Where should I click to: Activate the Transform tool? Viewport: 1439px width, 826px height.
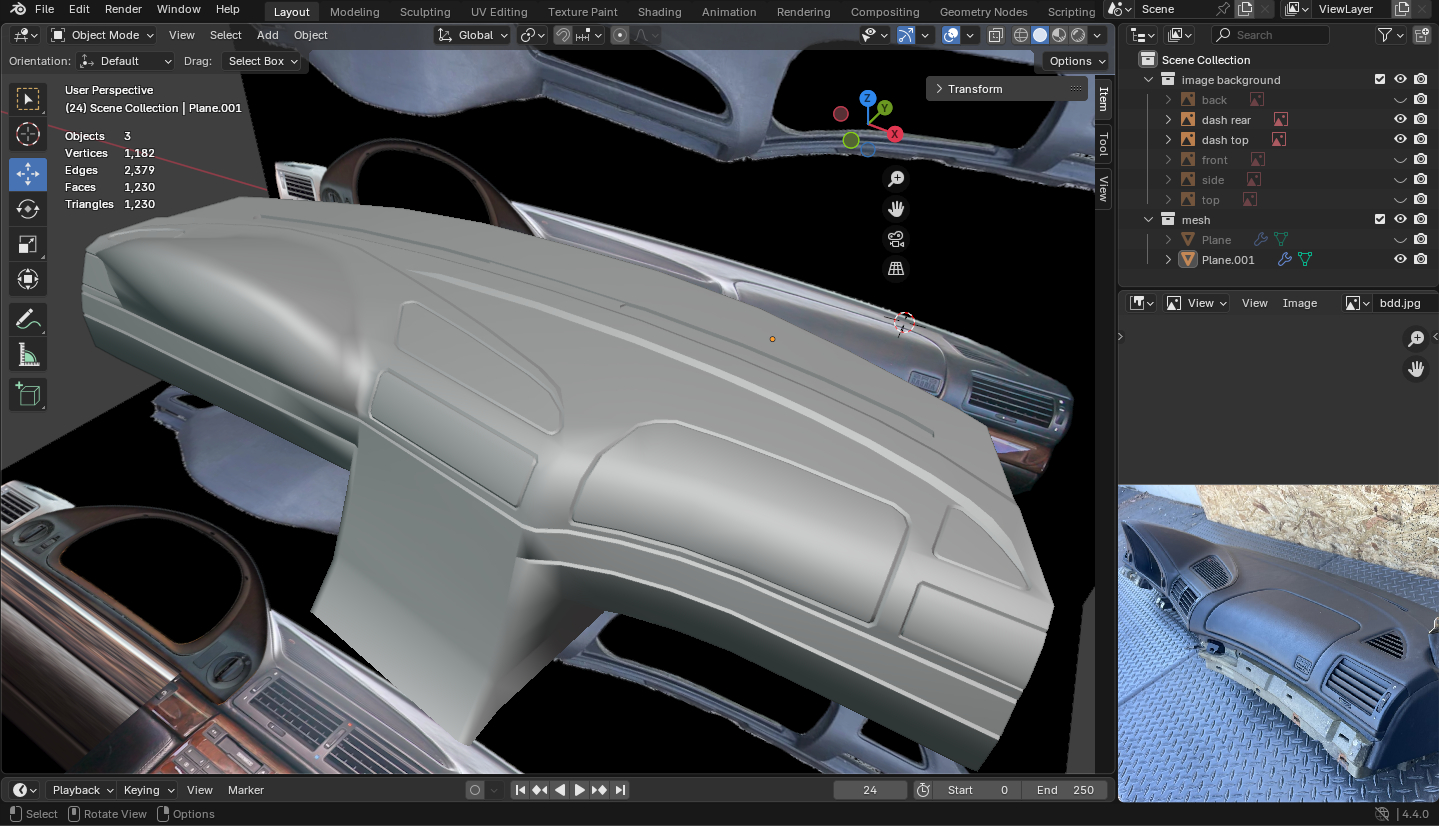tap(28, 279)
